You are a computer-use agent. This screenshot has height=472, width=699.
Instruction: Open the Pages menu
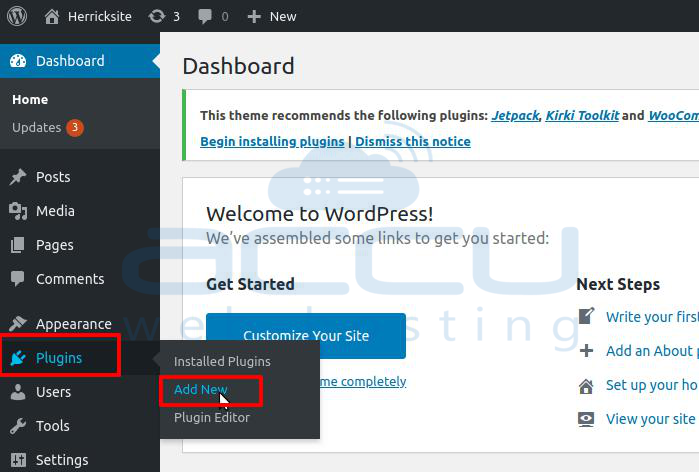(x=55, y=245)
